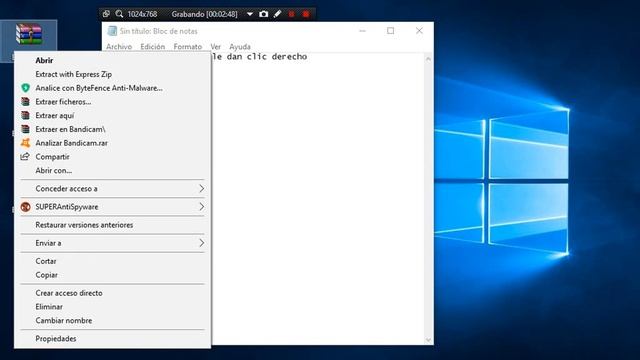The width and height of the screenshot is (640, 360).
Task: Expand SUPERAntiSpyware submenu arrow
Action: click(x=201, y=207)
